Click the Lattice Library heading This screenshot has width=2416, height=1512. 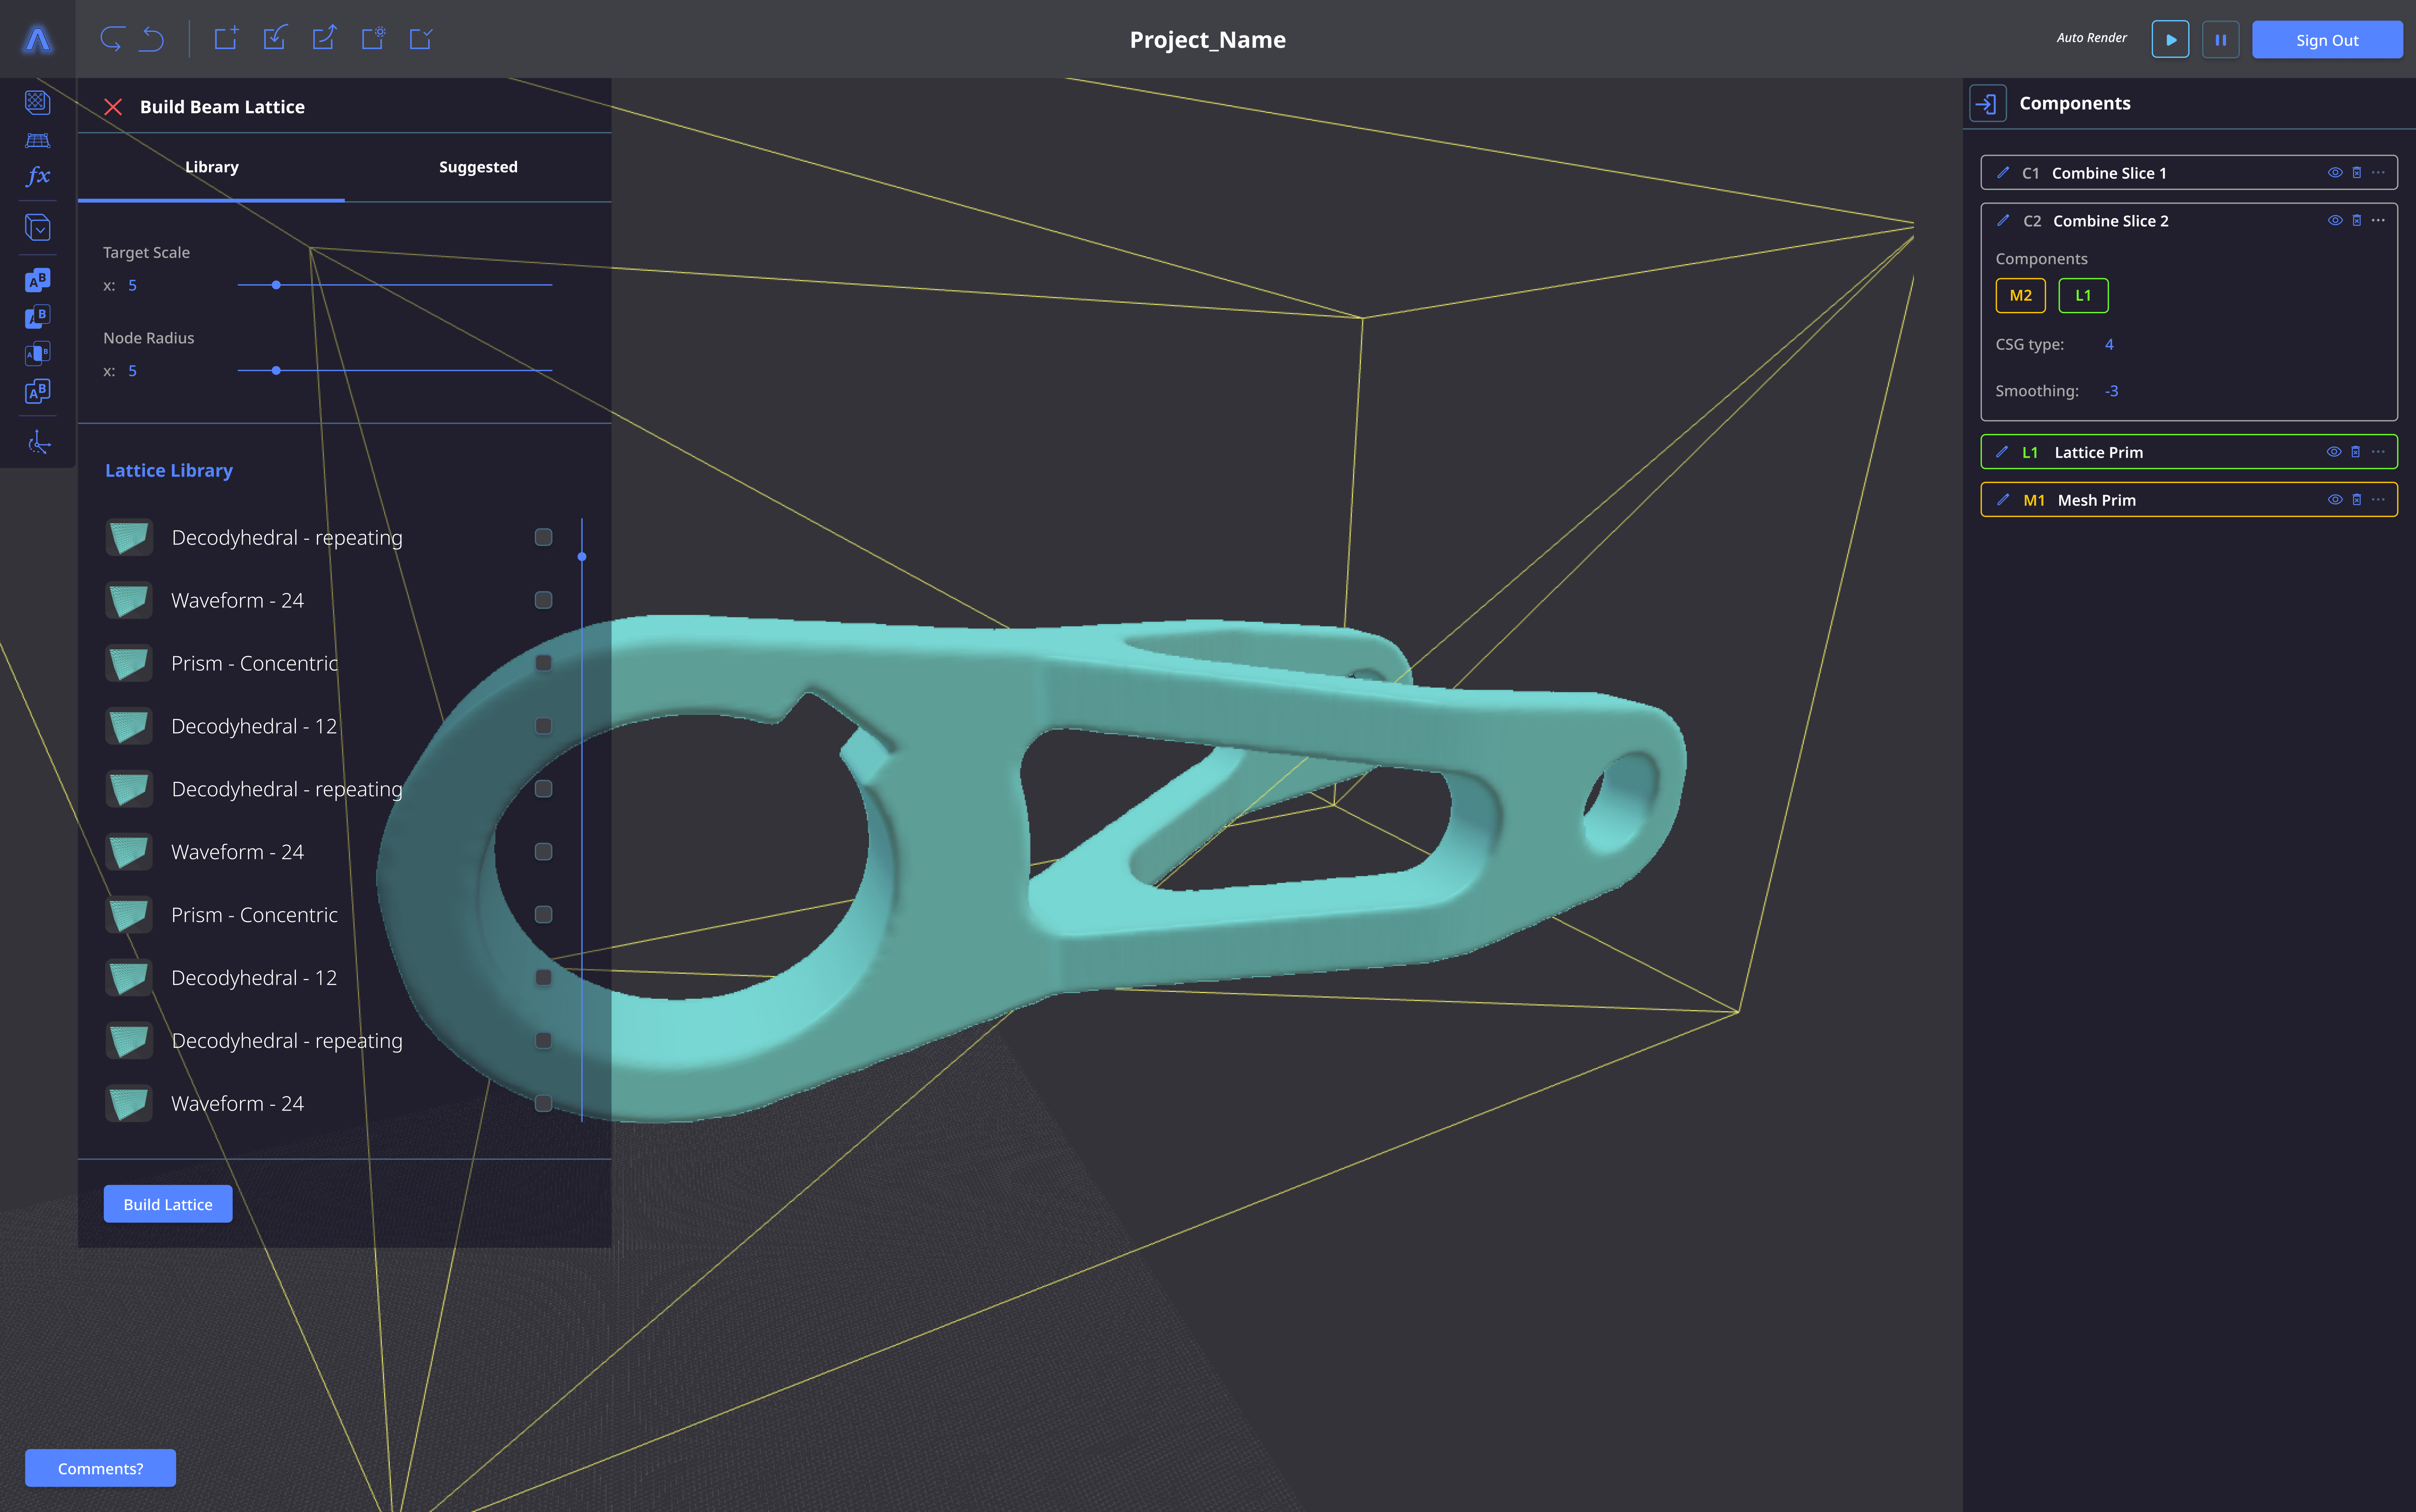[x=169, y=470]
